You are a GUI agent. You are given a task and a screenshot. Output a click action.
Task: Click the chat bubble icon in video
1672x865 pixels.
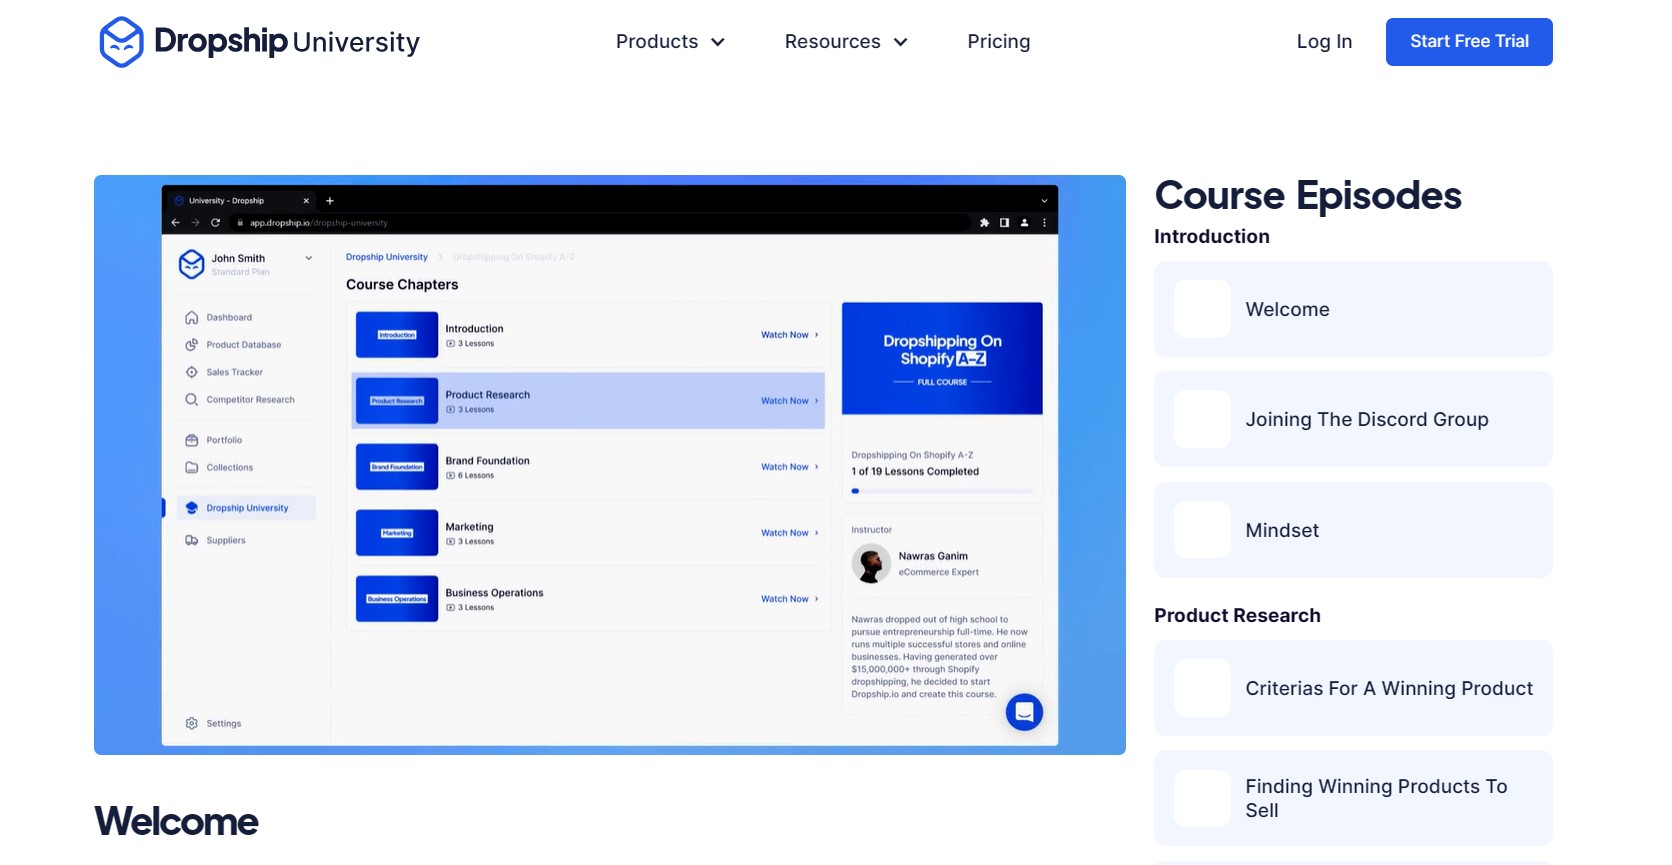pyautogui.click(x=1024, y=712)
